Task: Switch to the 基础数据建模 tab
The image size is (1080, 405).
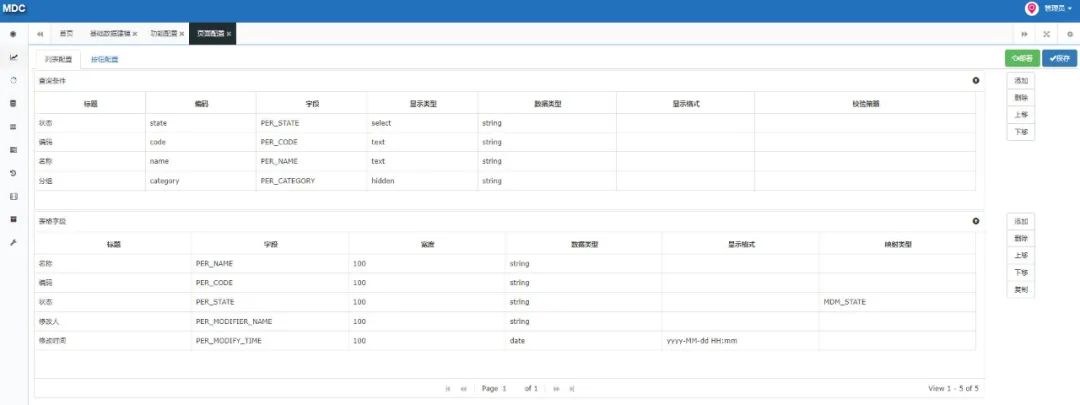Action: 110,33
